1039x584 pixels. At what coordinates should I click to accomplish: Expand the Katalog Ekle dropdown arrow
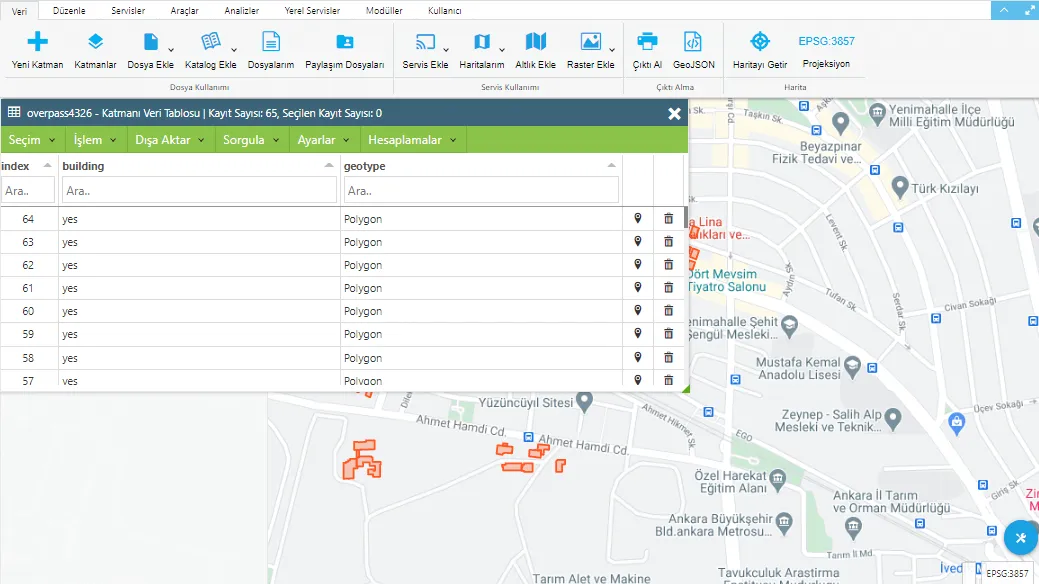click(x=234, y=50)
